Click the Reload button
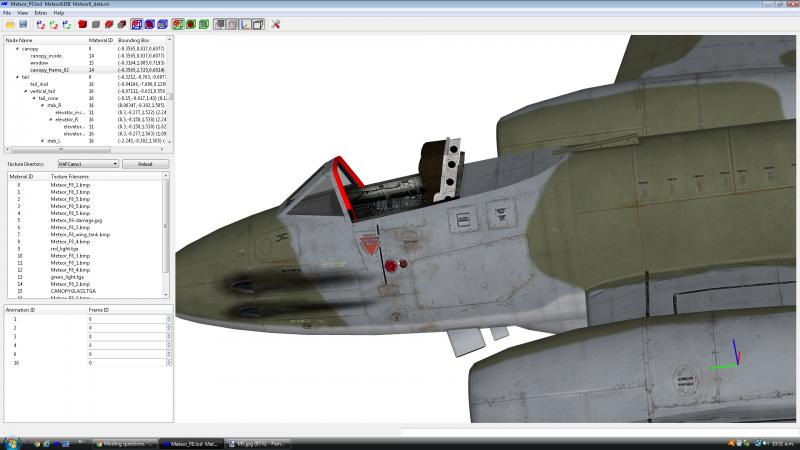This screenshot has height=450, width=800. coord(145,164)
